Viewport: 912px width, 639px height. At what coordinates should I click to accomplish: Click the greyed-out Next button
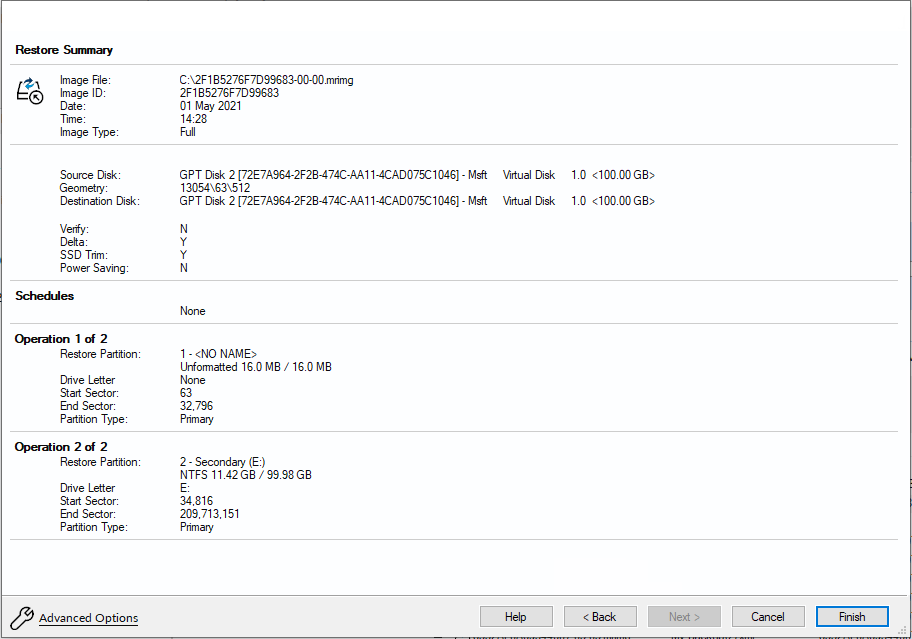pyautogui.click(x=684, y=617)
